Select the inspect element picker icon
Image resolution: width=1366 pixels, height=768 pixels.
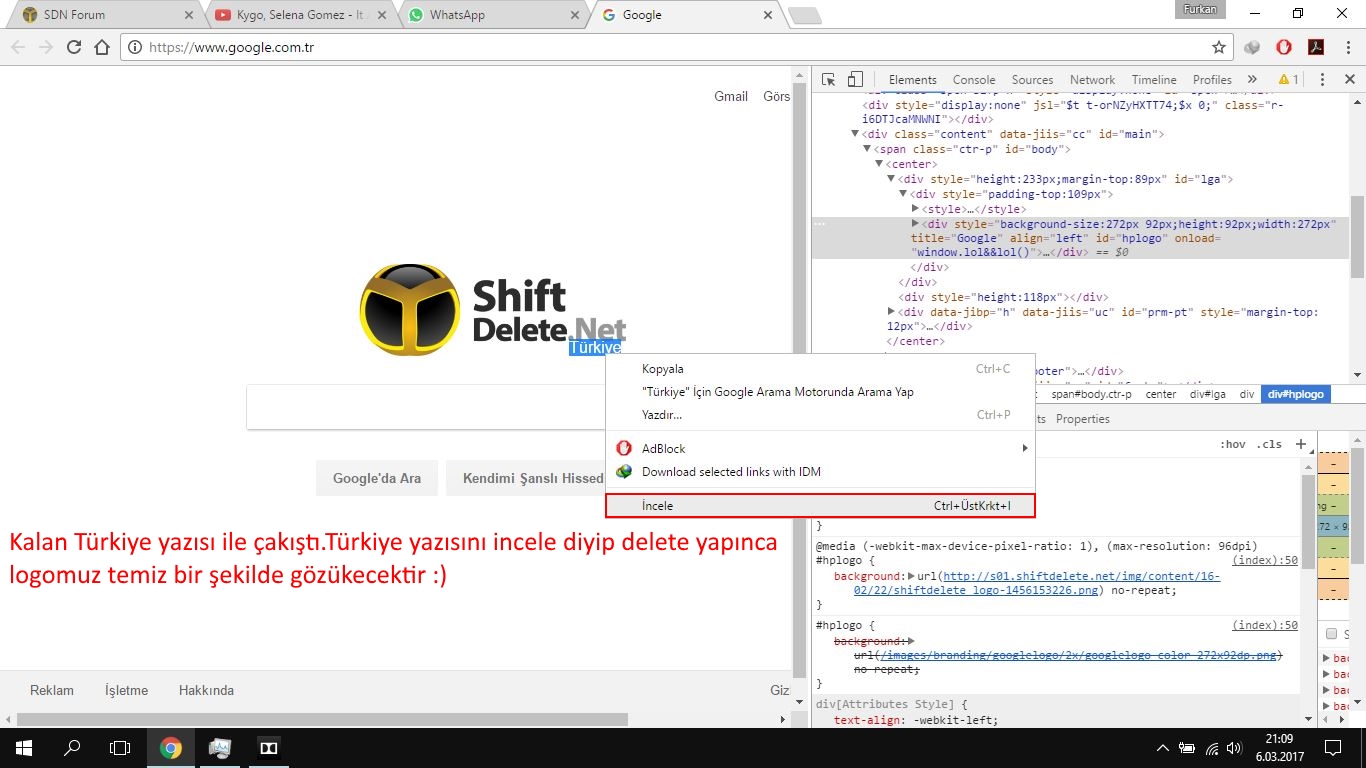click(829, 79)
